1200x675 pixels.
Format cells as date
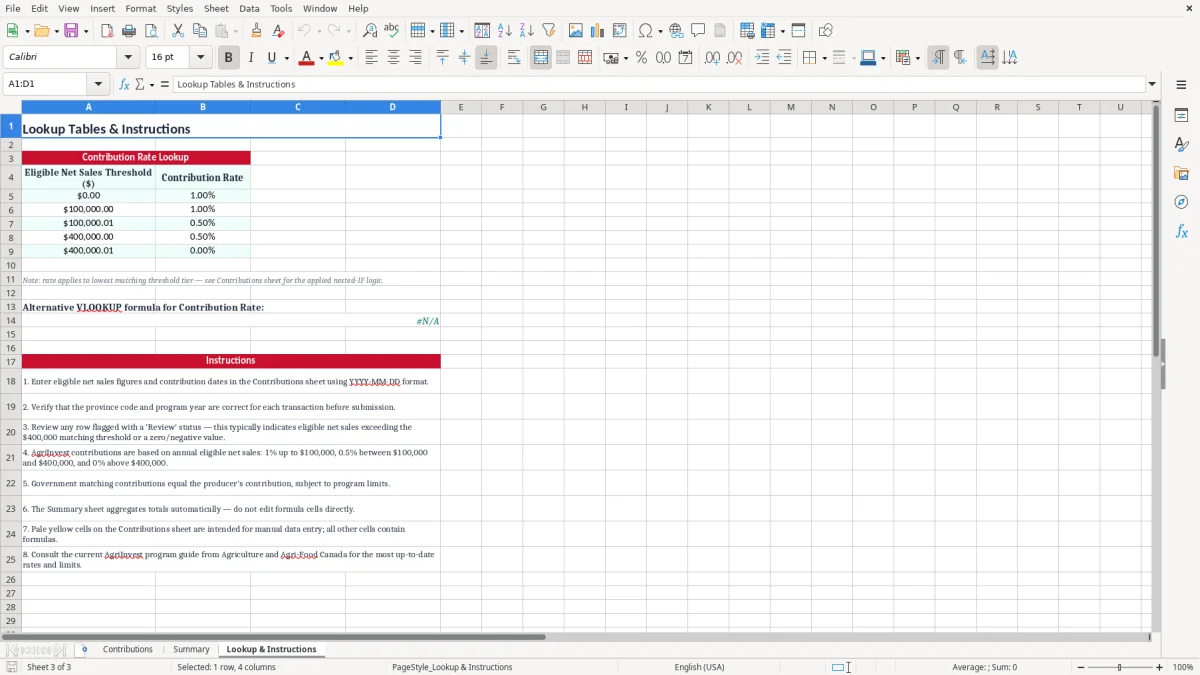(685, 58)
